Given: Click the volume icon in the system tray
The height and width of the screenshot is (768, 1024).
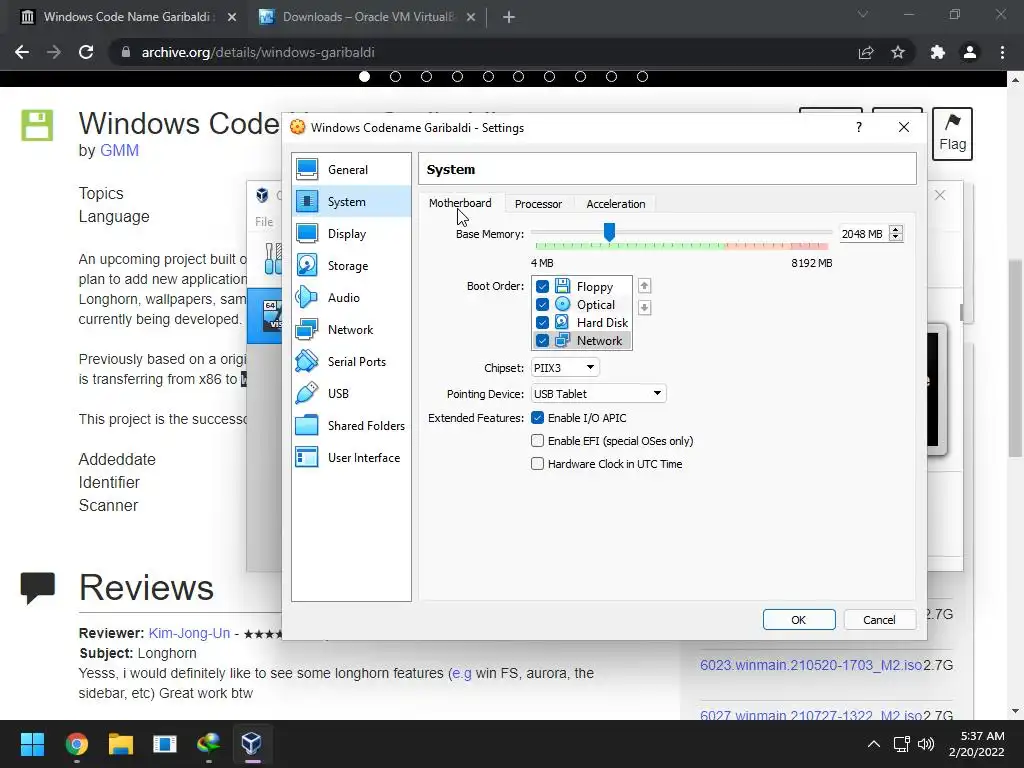Looking at the screenshot, I should click(926, 744).
